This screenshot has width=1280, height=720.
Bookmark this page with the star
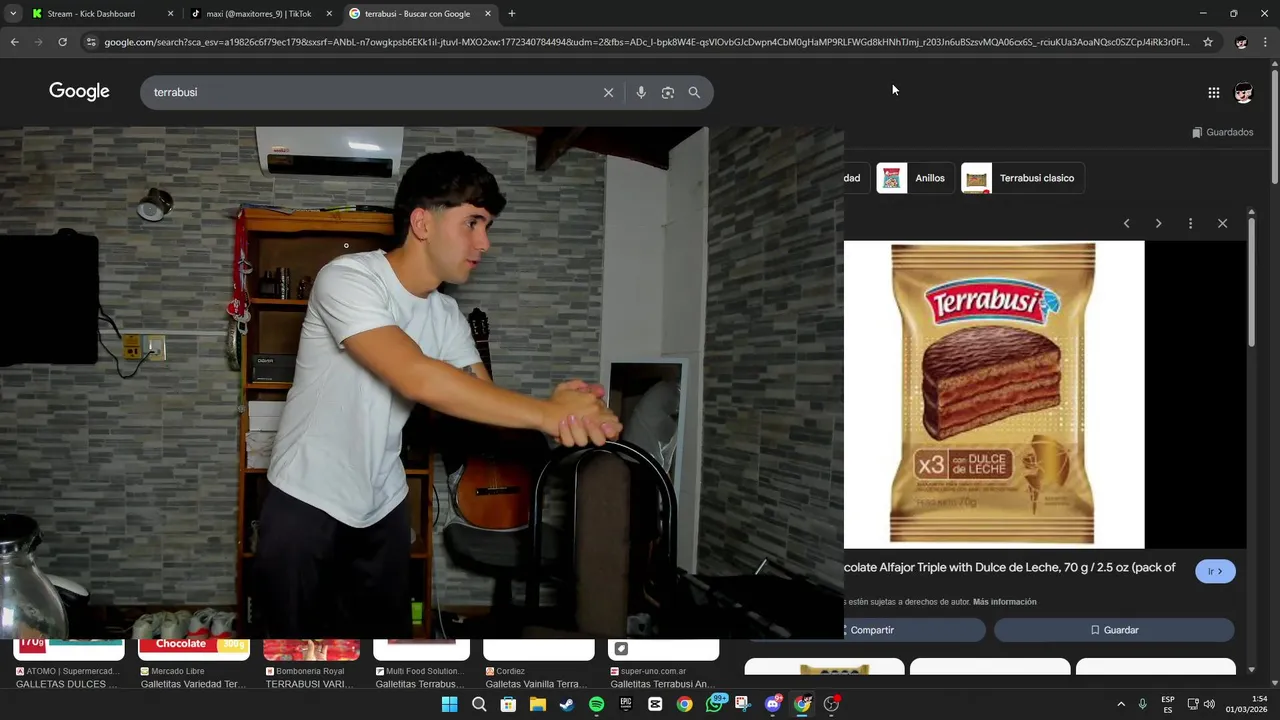tap(1208, 42)
